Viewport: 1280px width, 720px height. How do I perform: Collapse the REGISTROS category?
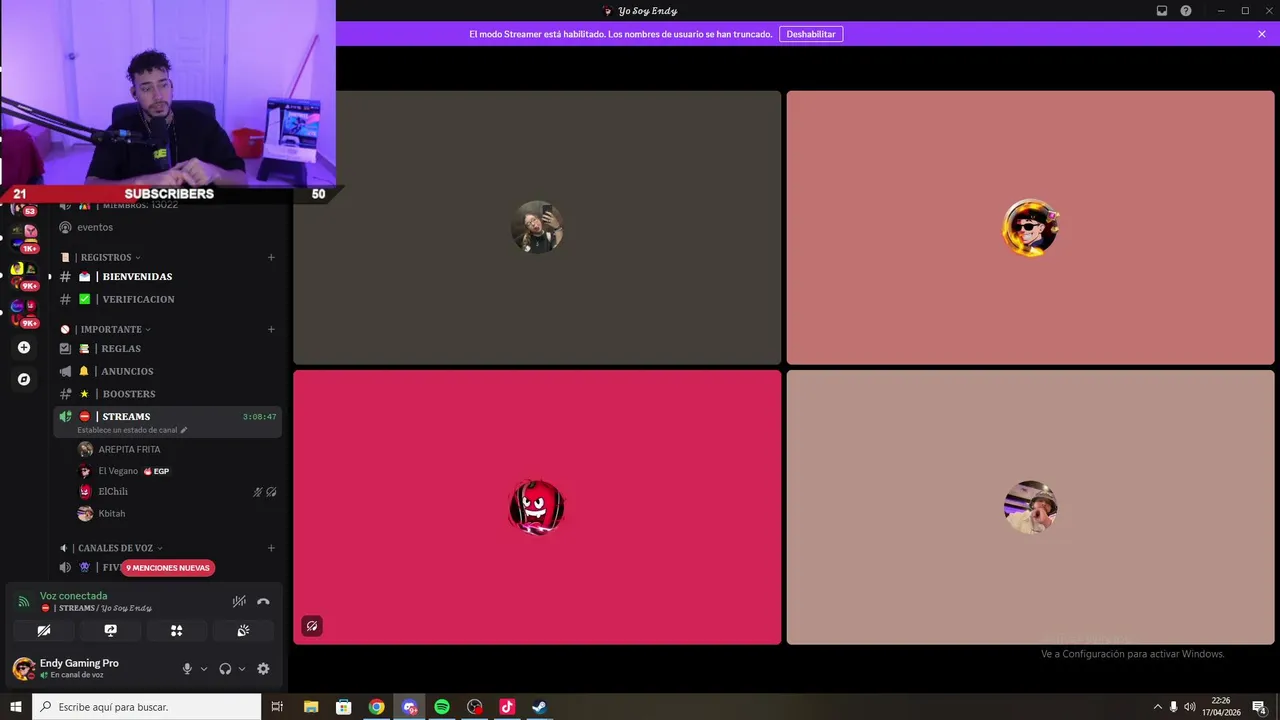coord(107,257)
